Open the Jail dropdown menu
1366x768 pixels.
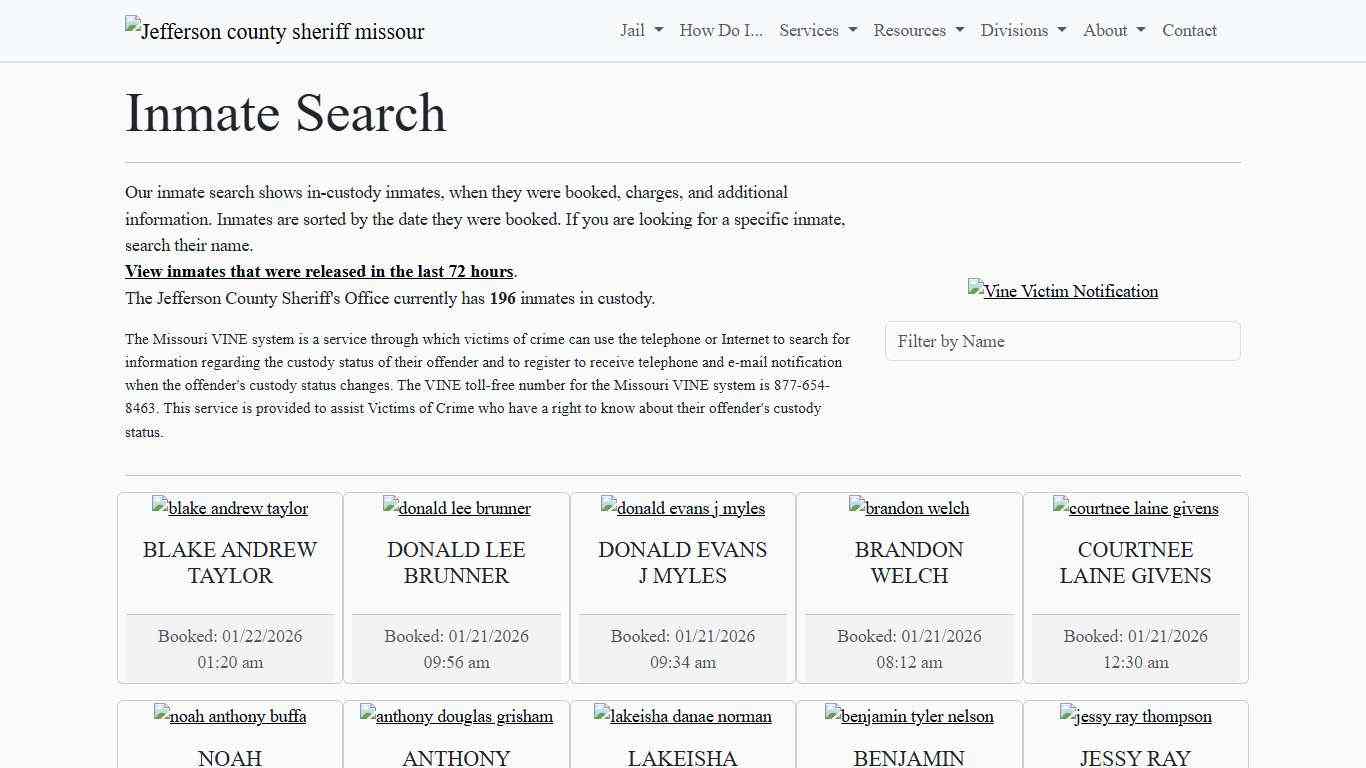[x=640, y=30]
